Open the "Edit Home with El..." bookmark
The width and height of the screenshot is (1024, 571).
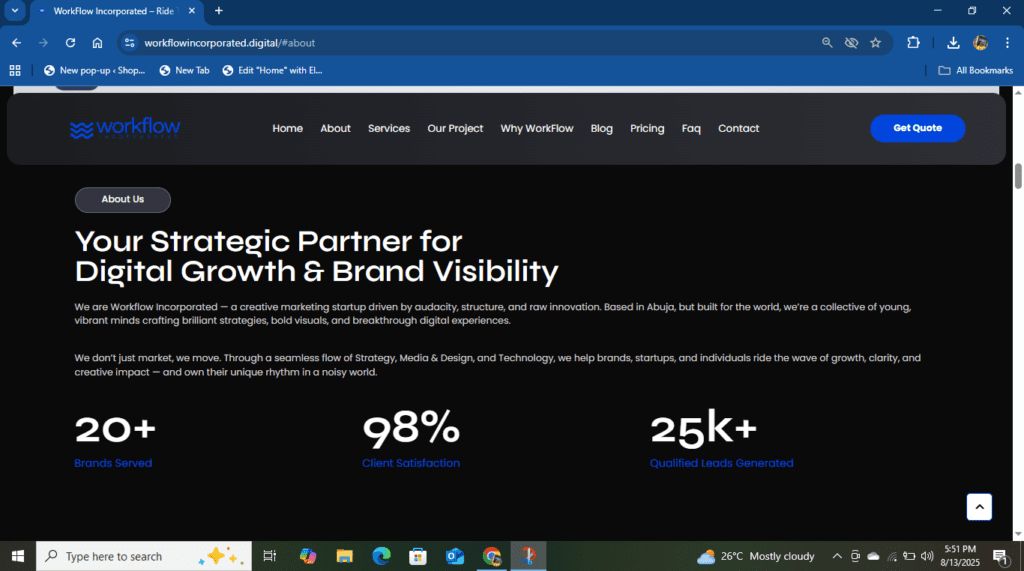click(272, 70)
